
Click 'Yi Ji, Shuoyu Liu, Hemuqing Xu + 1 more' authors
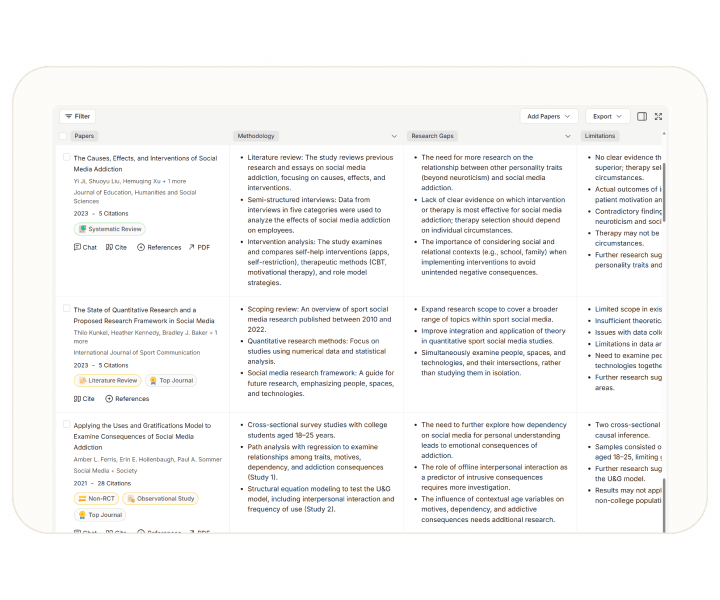[130, 181]
